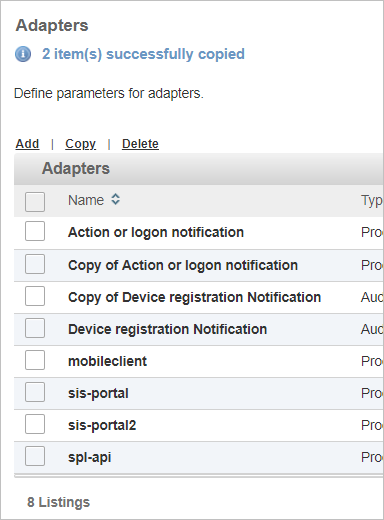Viewport: 384px width, 520px height.
Task: Toggle the select-all checkbox in the header row
Action: click(35, 202)
